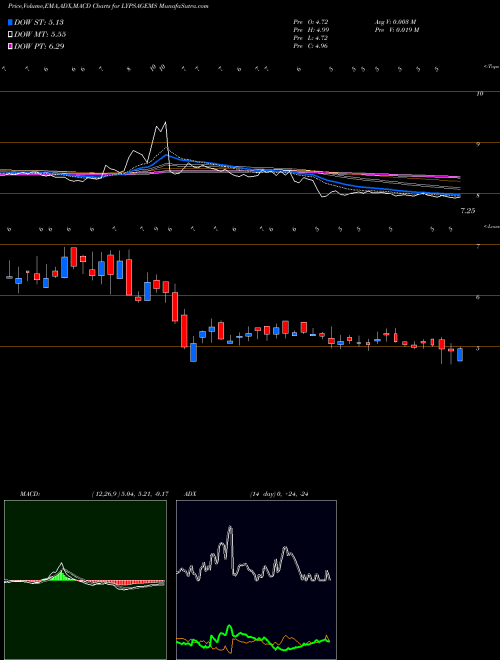The height and width of the screenshot is (660, 500).
Task: Click the 'Pre O: 4.72' value
Action: (311, 22)
